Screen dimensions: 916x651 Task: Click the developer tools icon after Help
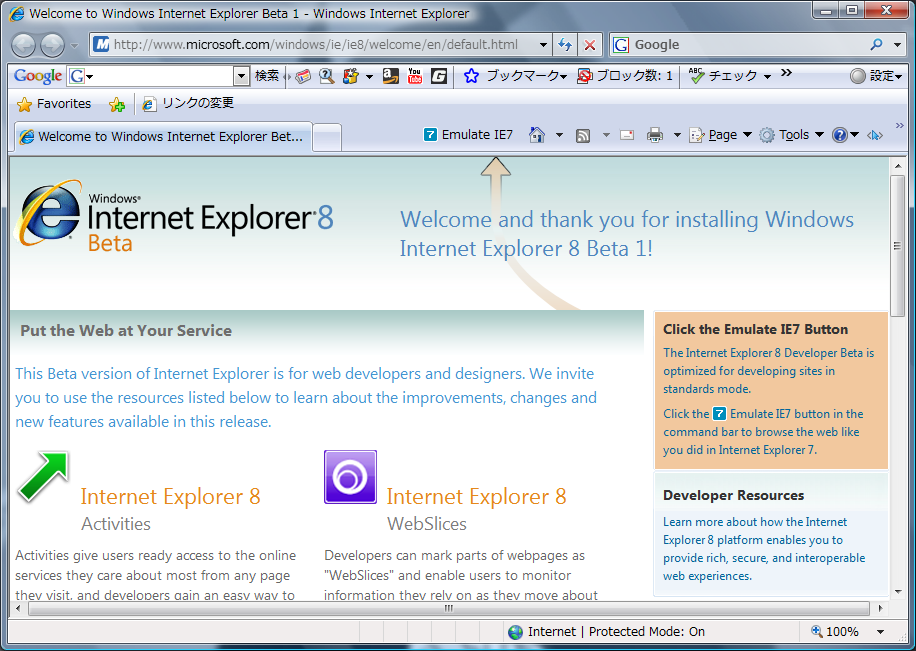click(x=875, y=136)
